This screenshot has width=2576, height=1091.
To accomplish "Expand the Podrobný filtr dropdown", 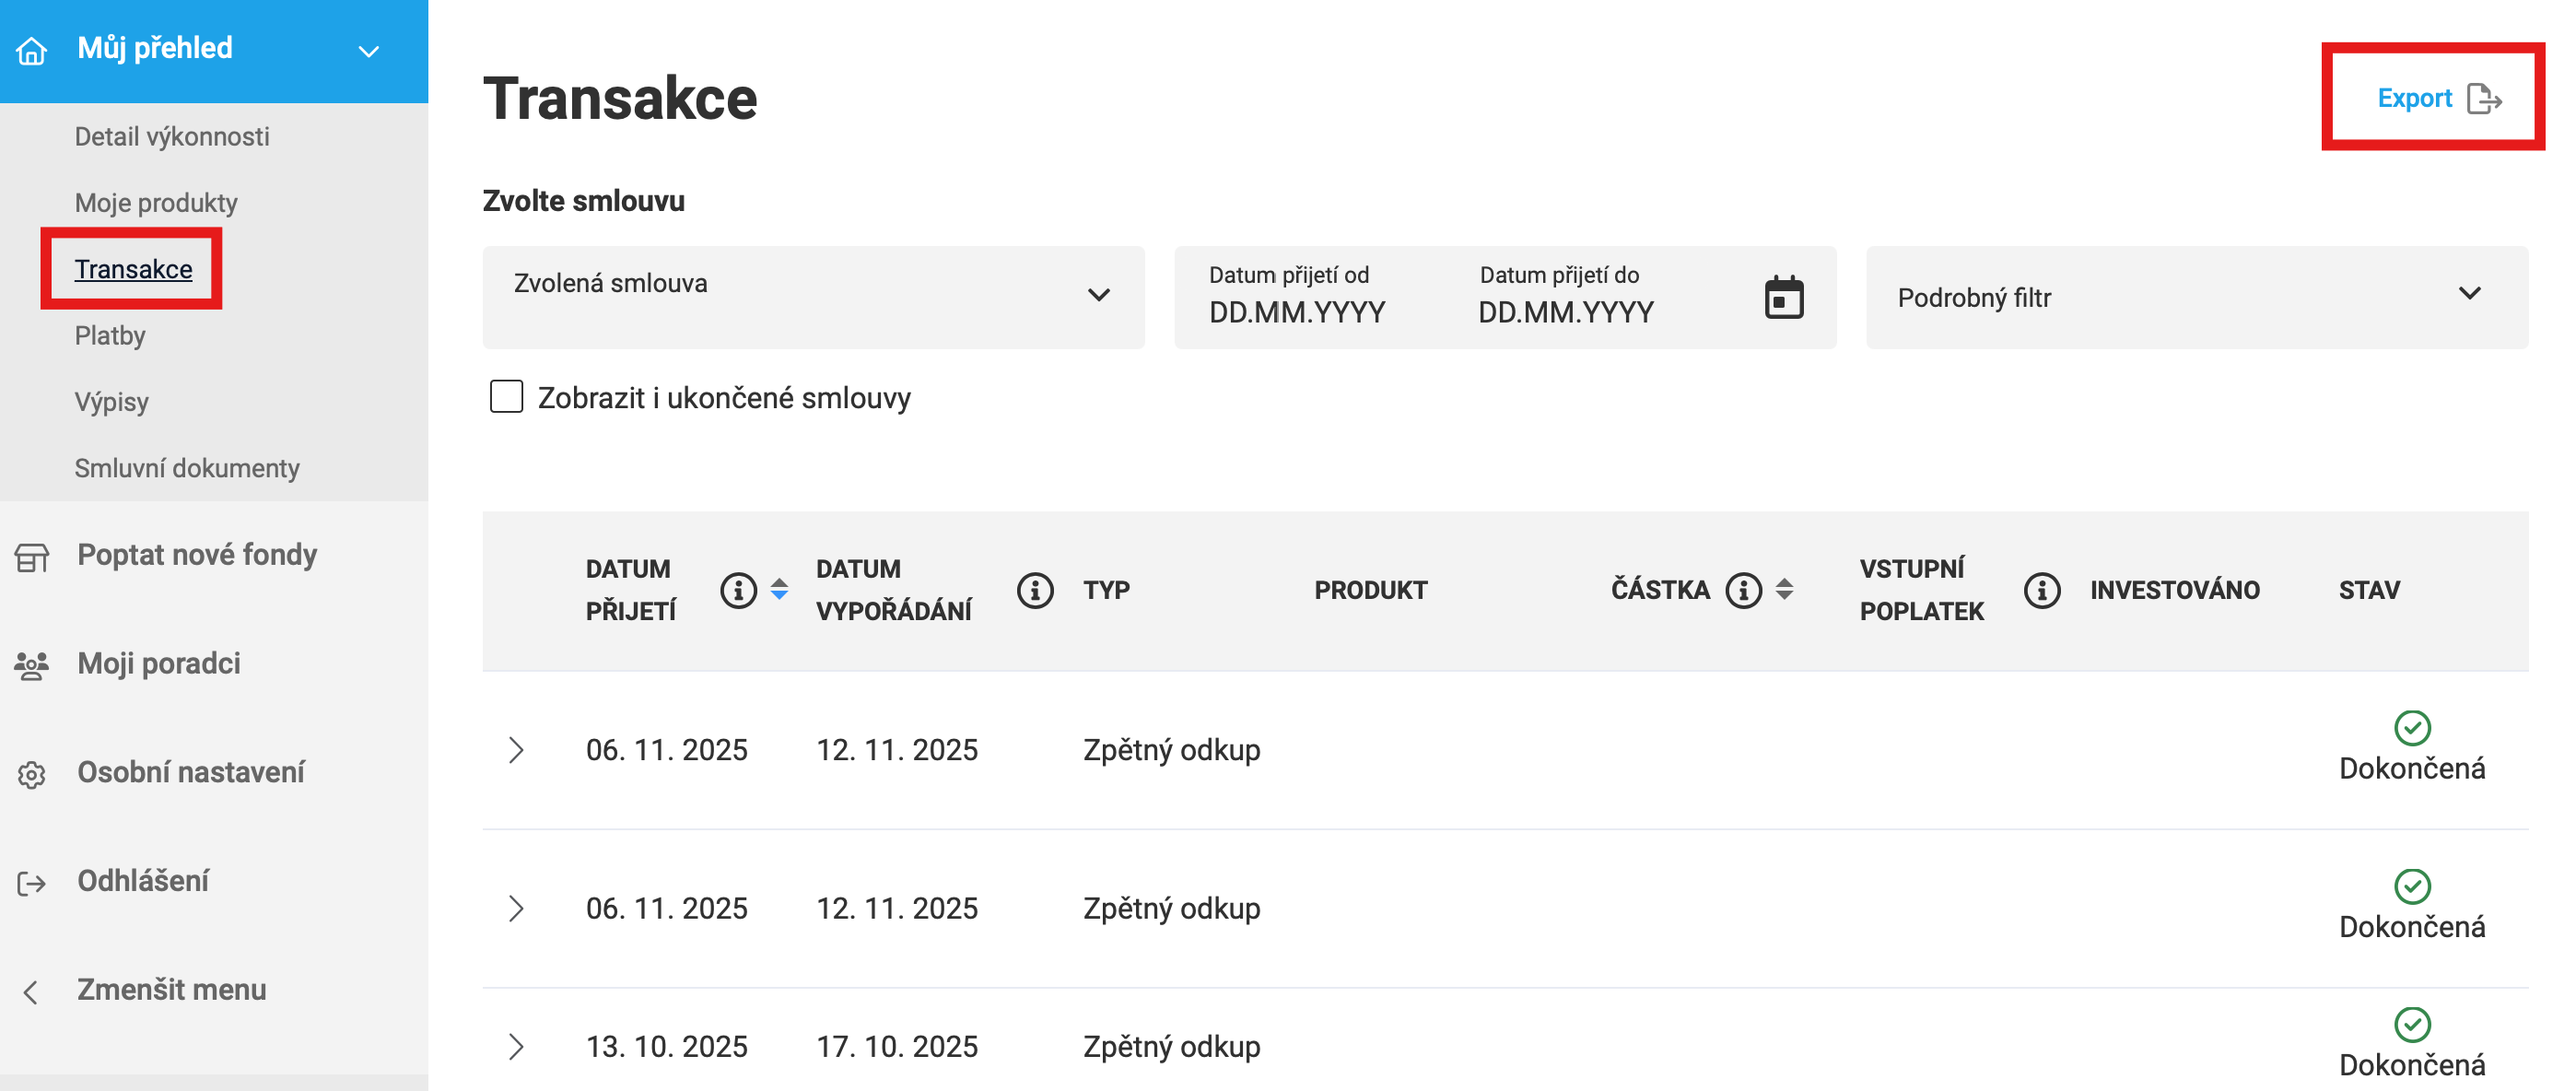I will 2196,297.
